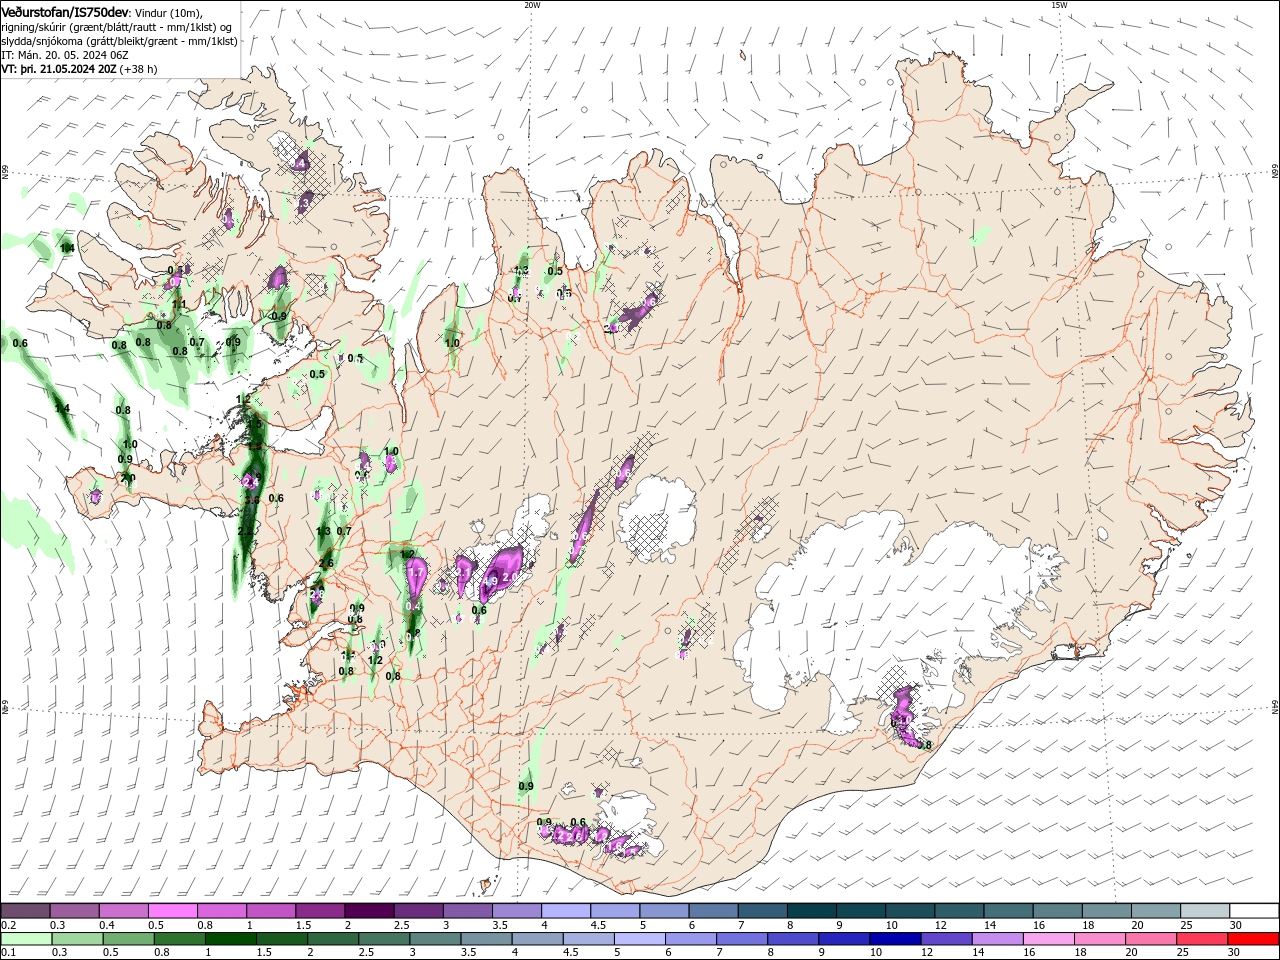Click the white swatch at the end of the snow legend
This screenshot has height=960, width=1280.
point(1254,911)
